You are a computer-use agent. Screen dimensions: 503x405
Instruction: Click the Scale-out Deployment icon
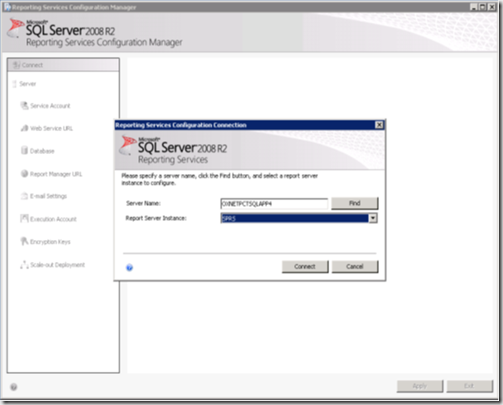[x=24, y=265]
